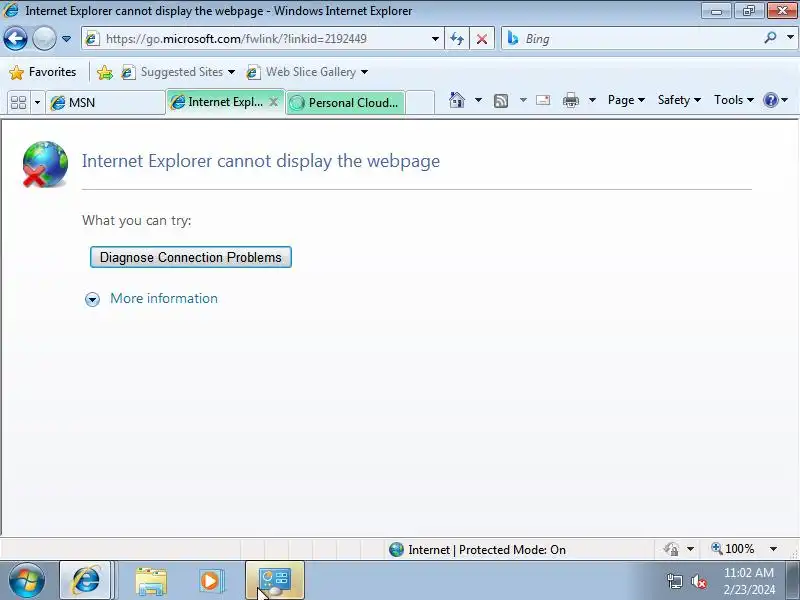This screenshot has height=600, width=800.
Task: Click the error globe icon
Action: click(45, 164)
